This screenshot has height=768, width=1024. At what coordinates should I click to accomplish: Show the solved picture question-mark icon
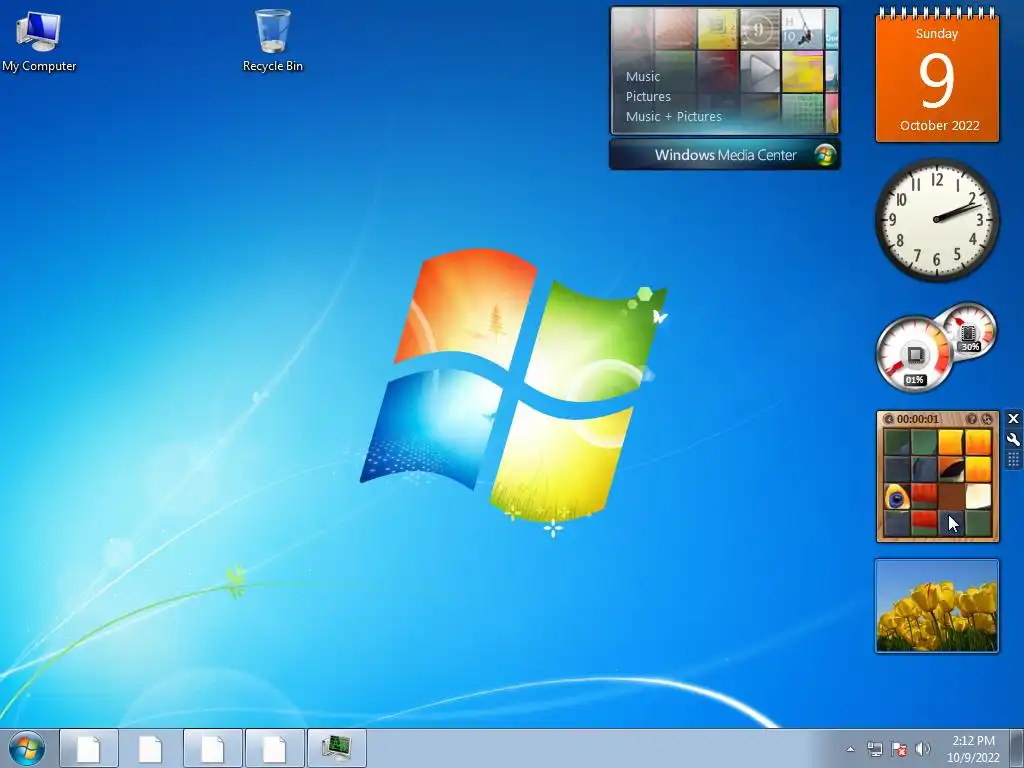point(971,419)
